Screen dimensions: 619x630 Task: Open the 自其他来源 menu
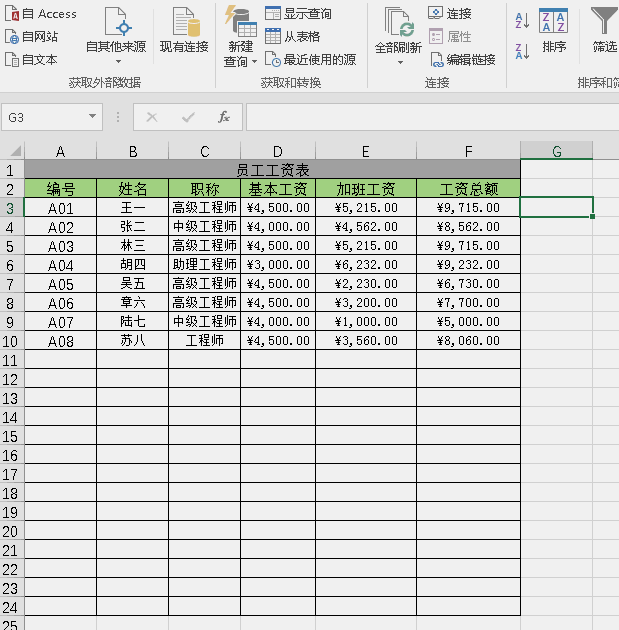[x=116, y=35]
